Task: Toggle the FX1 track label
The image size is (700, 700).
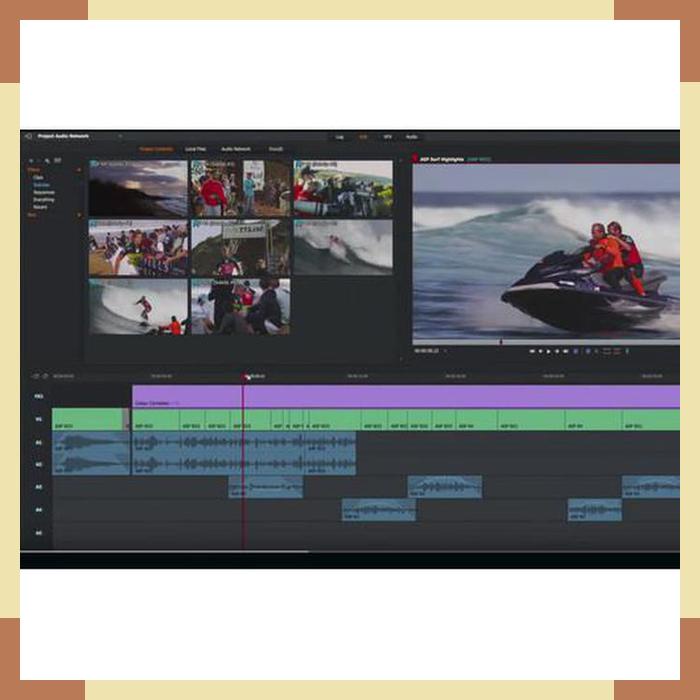Action: point(39,396)
